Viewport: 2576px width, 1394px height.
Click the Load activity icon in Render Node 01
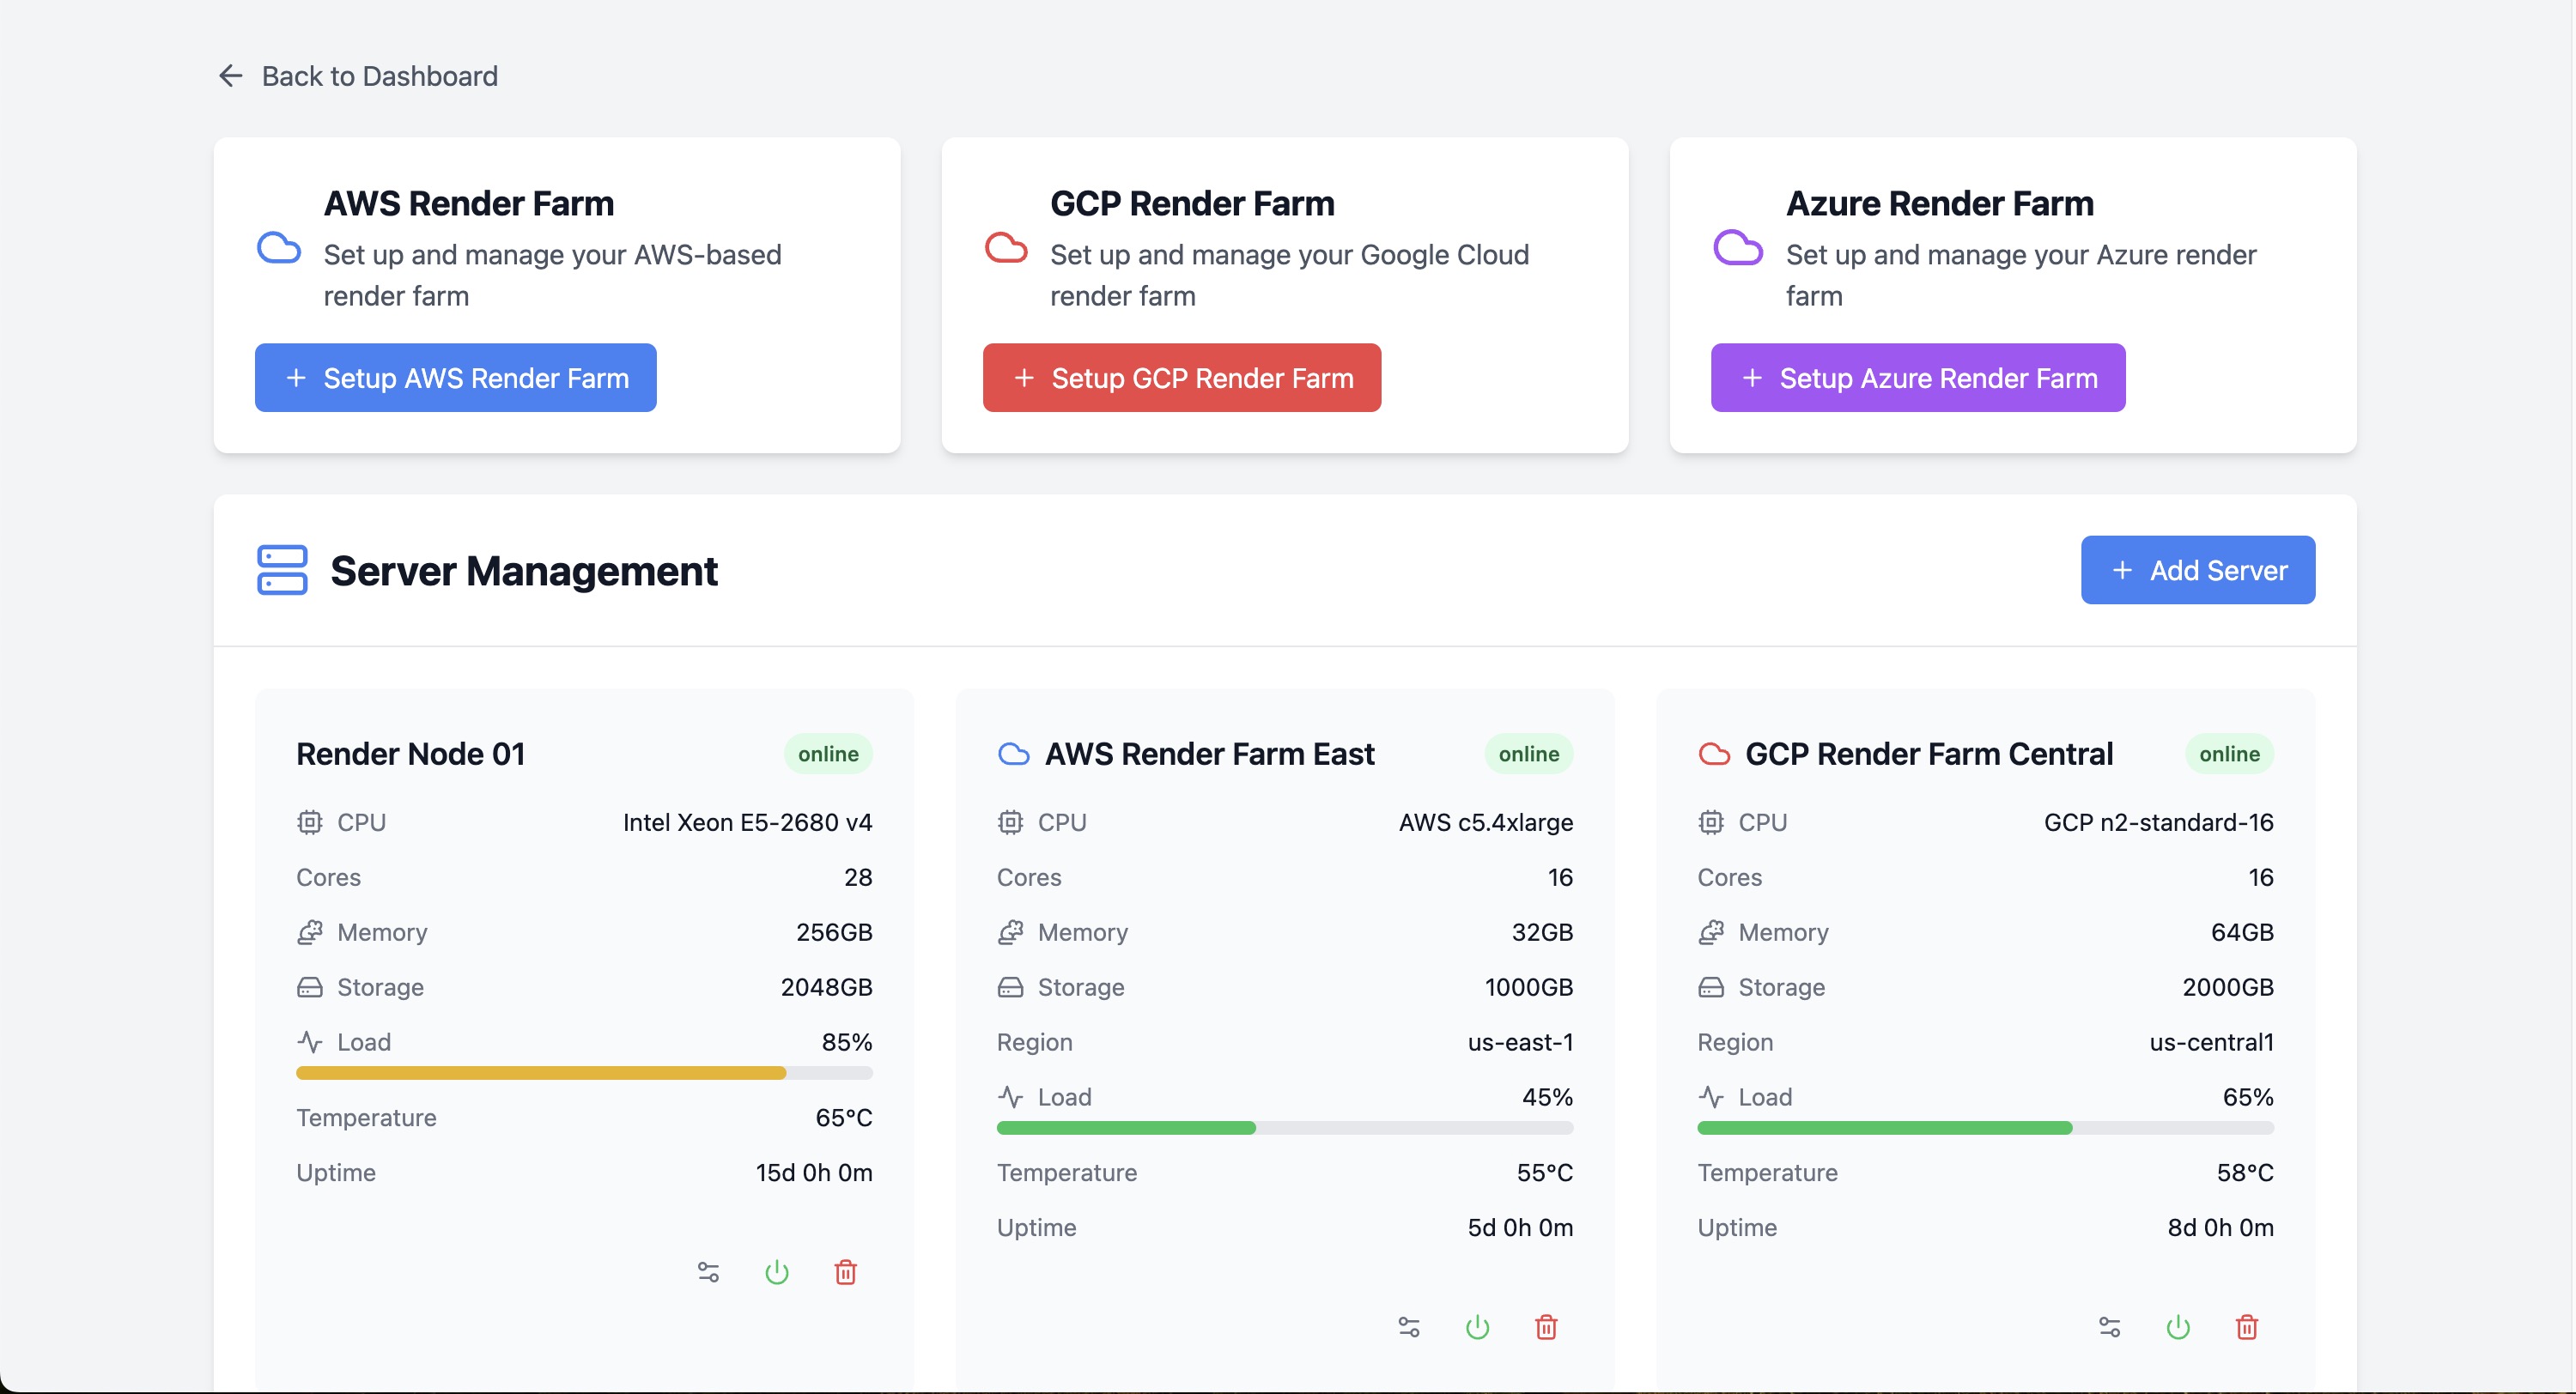310,1042
